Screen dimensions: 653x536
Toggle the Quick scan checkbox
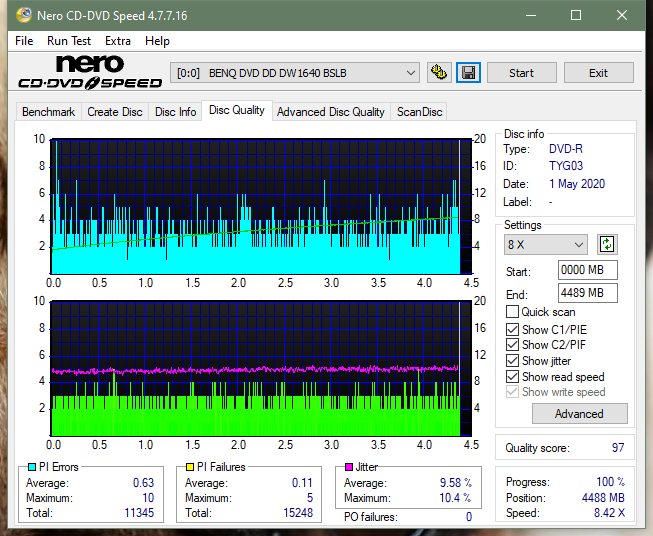tap(512, 312)
